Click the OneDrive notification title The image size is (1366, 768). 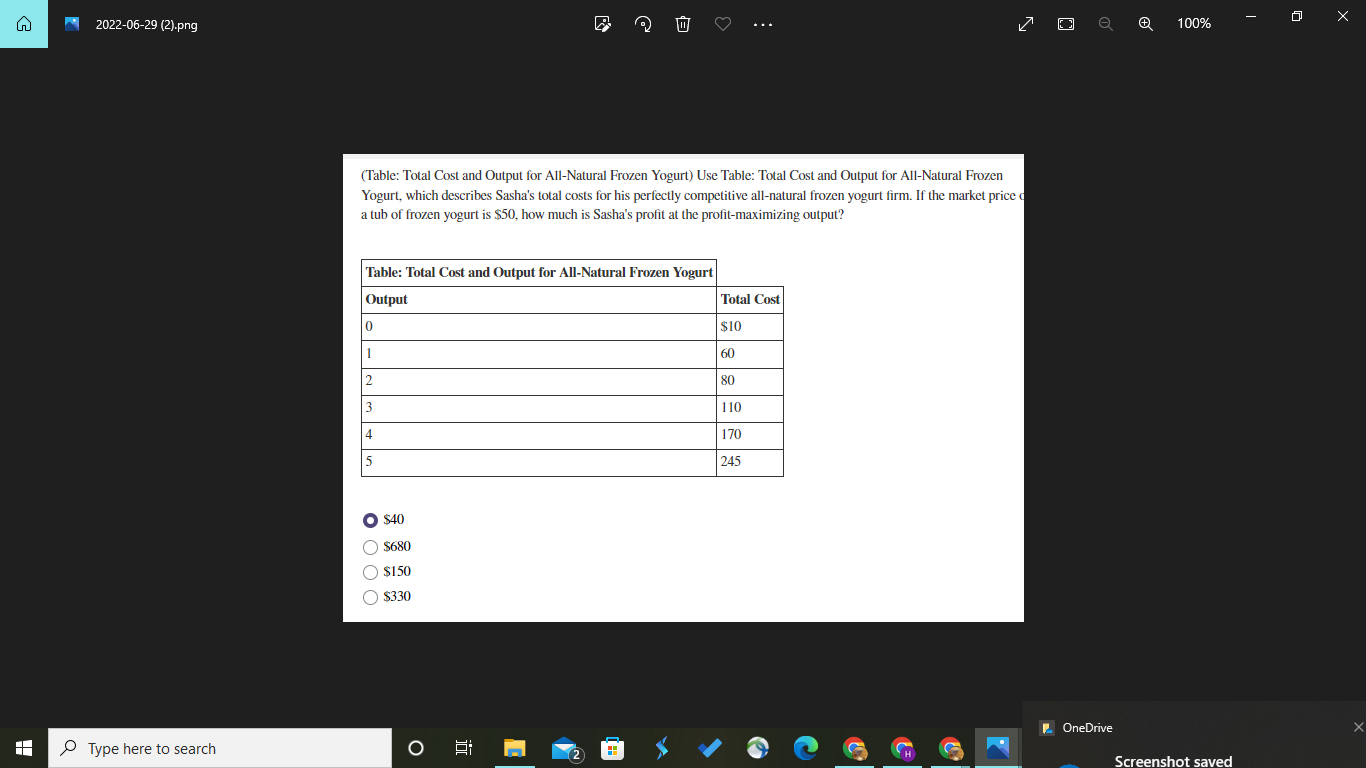point(1087,728)
